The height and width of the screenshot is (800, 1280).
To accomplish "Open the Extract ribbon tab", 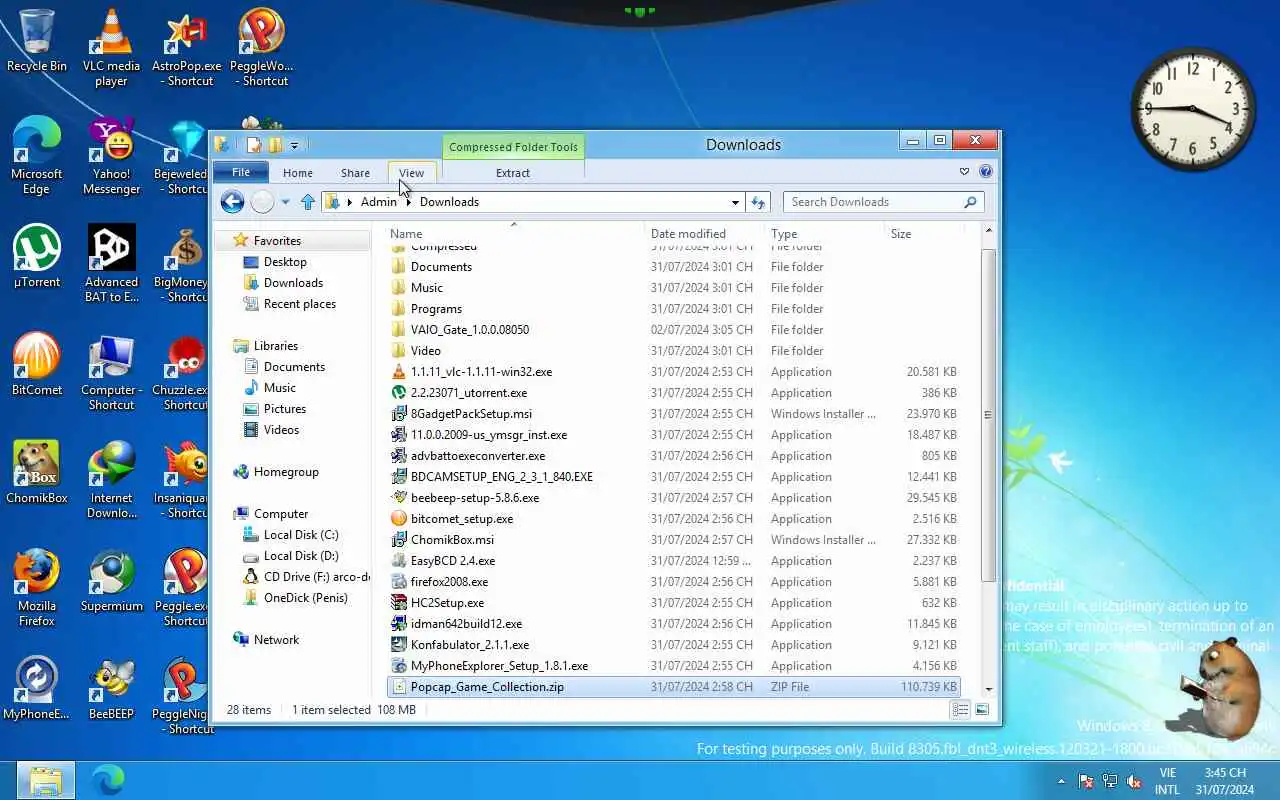I will (513, 173).
